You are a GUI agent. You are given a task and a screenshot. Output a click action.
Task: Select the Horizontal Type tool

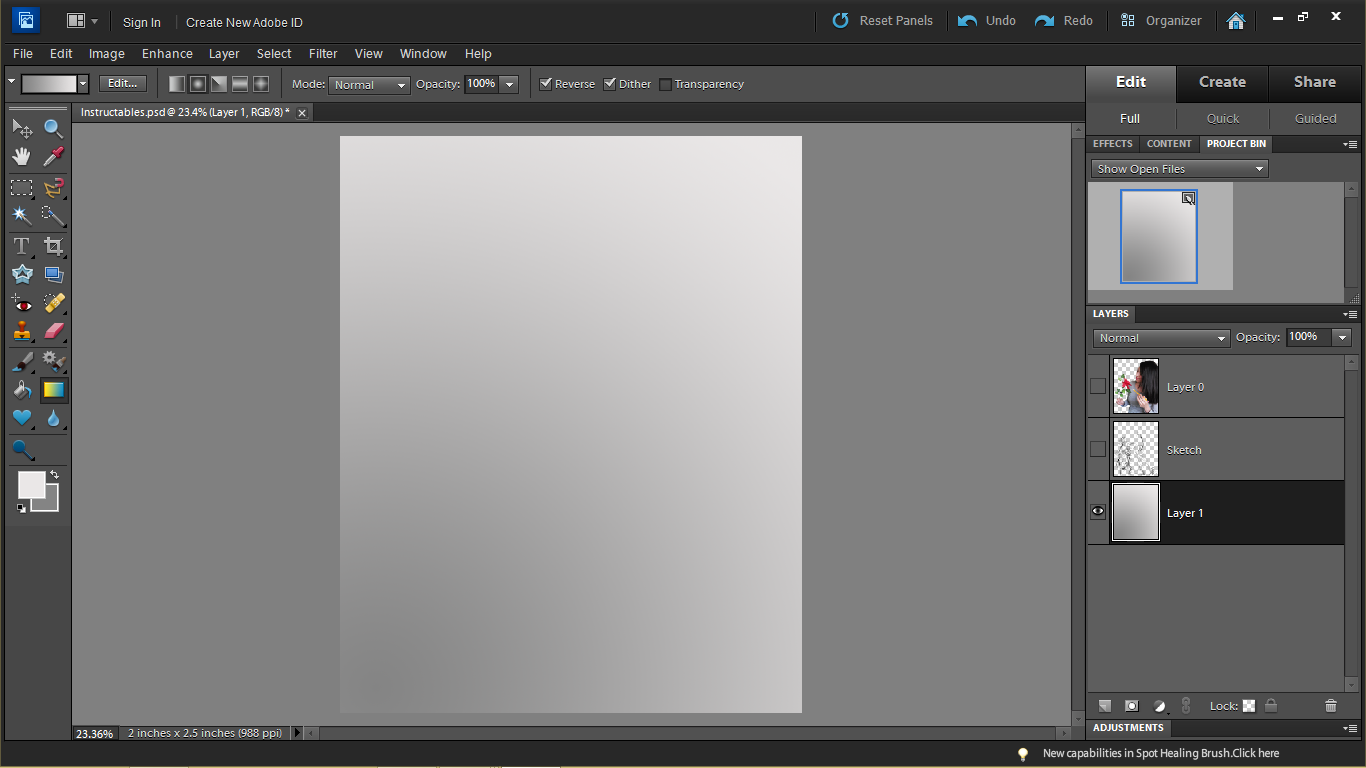(x=22, y=246)
